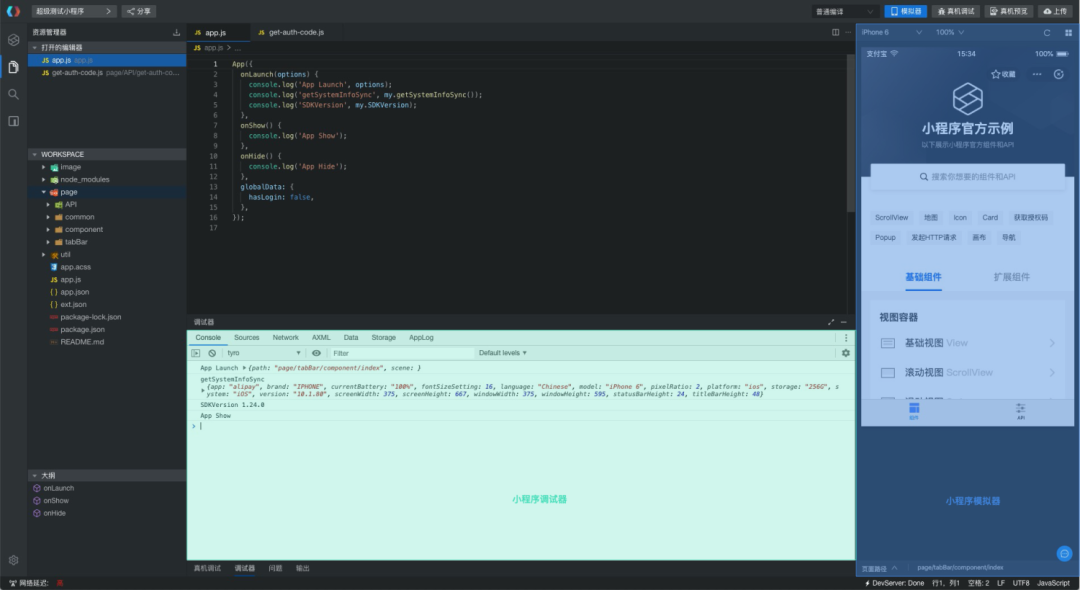1080x590 pixels.
Task: Click the 真机调试 button in top toolbar
Action: [x=956, y=11]
